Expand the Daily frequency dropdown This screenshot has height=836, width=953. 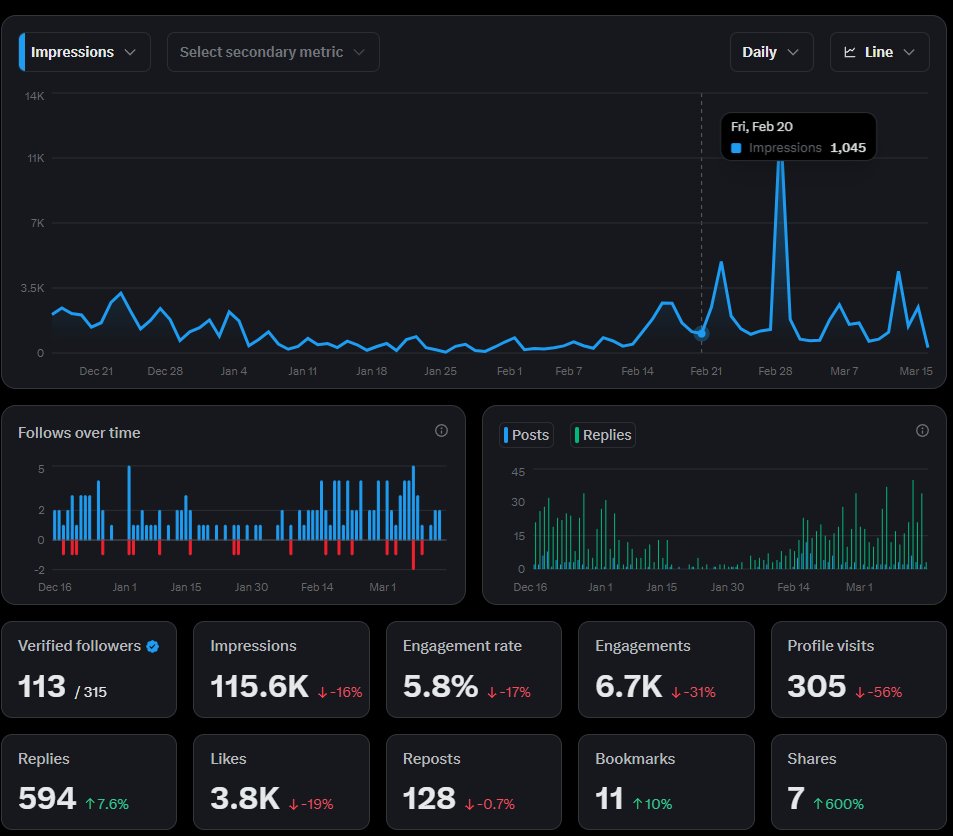point(771,51)
